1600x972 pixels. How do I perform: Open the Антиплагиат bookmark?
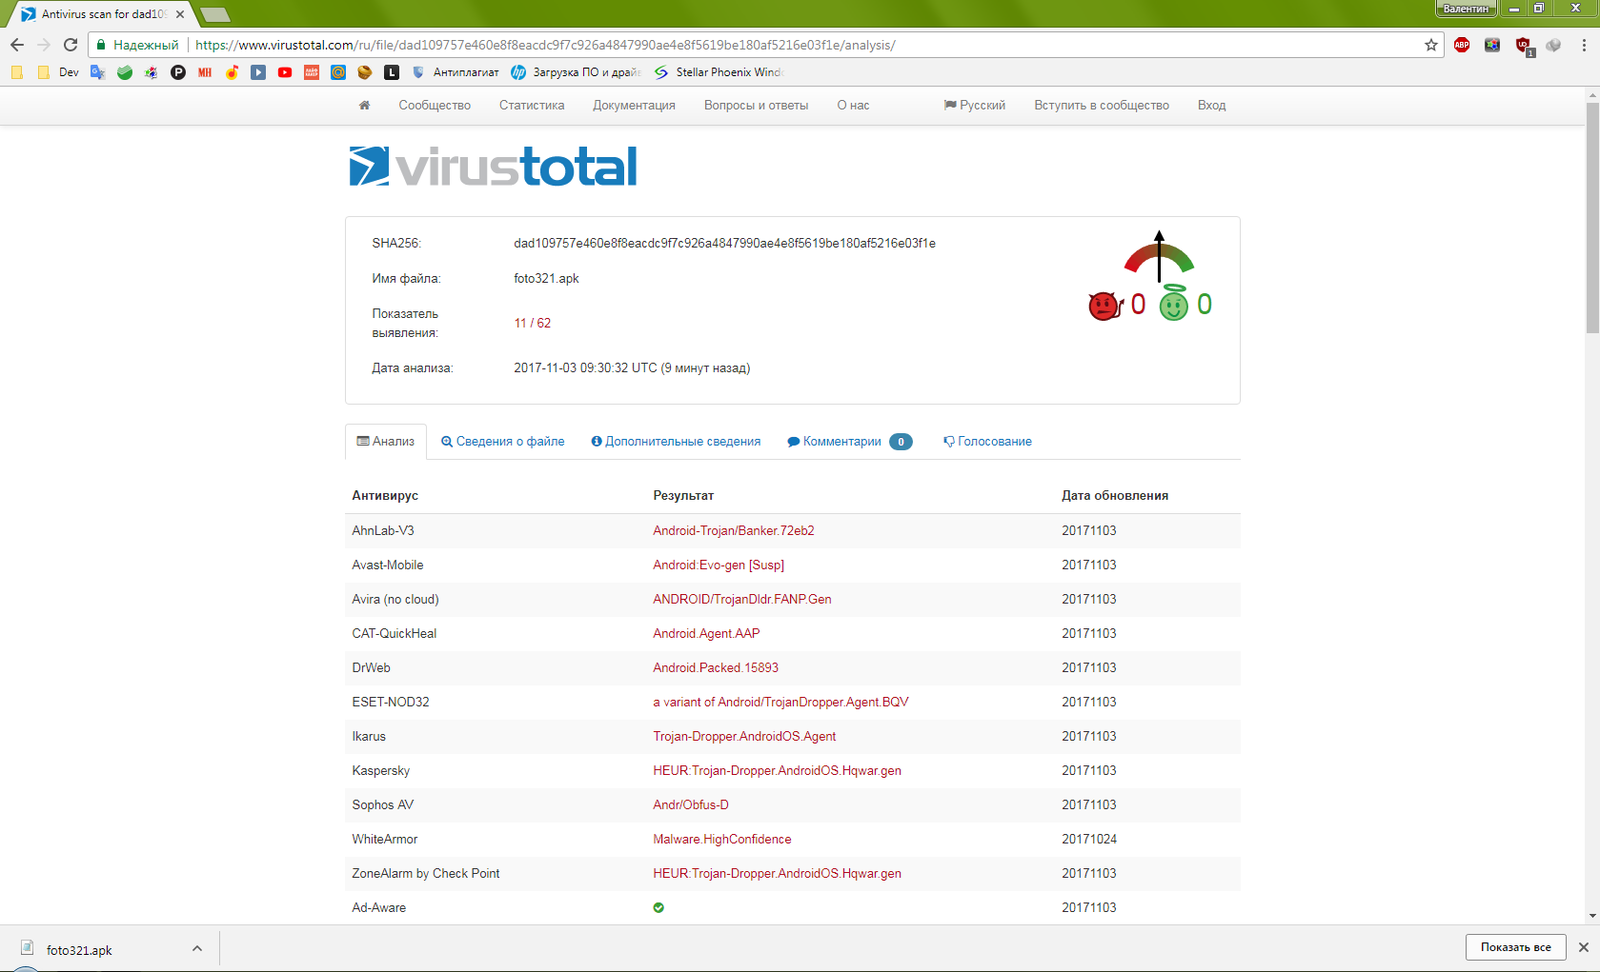455,72
